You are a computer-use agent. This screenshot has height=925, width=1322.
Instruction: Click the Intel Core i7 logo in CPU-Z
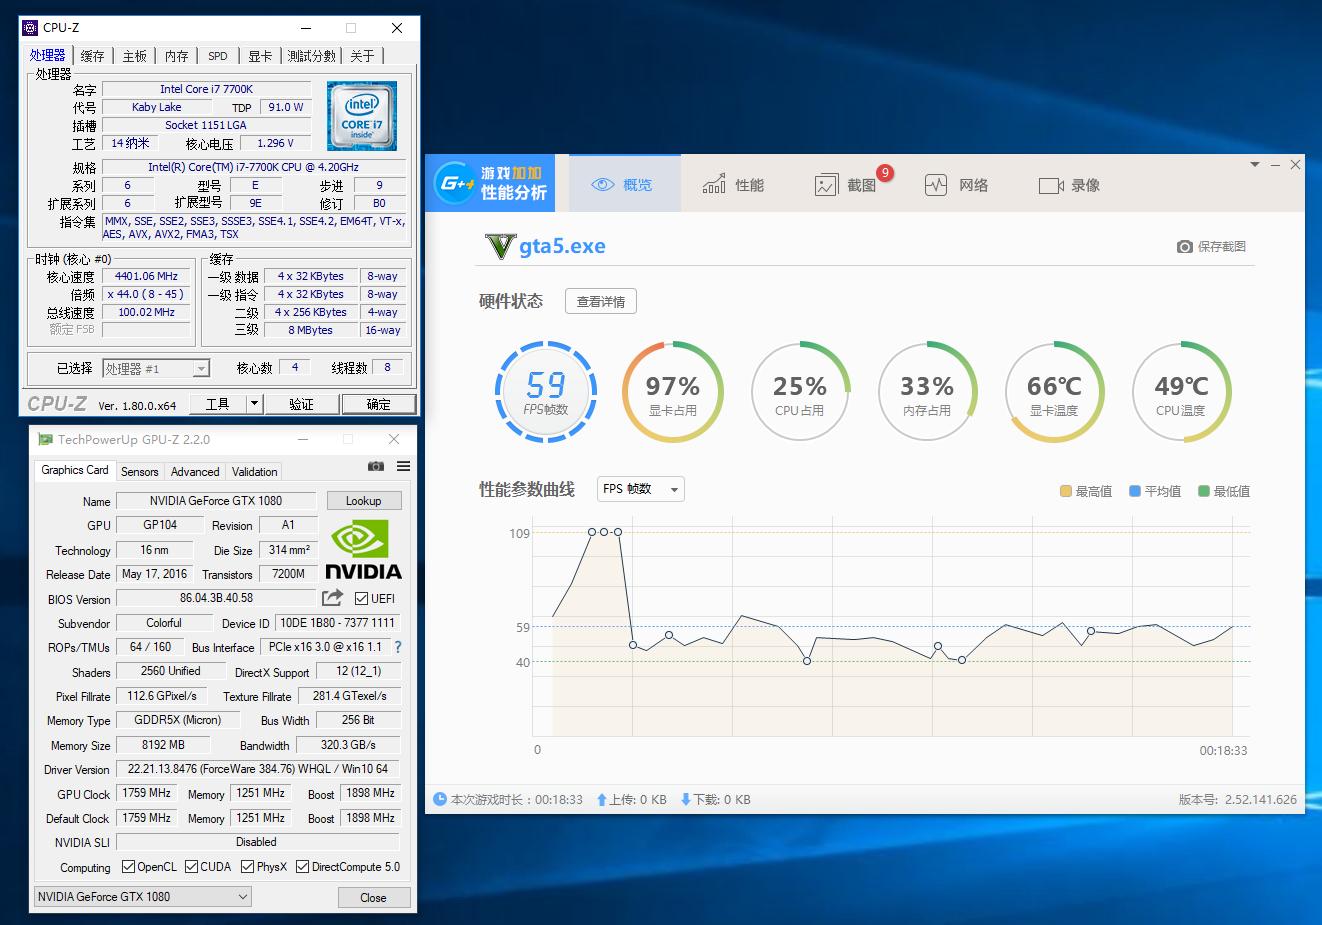tap(362, 116)
